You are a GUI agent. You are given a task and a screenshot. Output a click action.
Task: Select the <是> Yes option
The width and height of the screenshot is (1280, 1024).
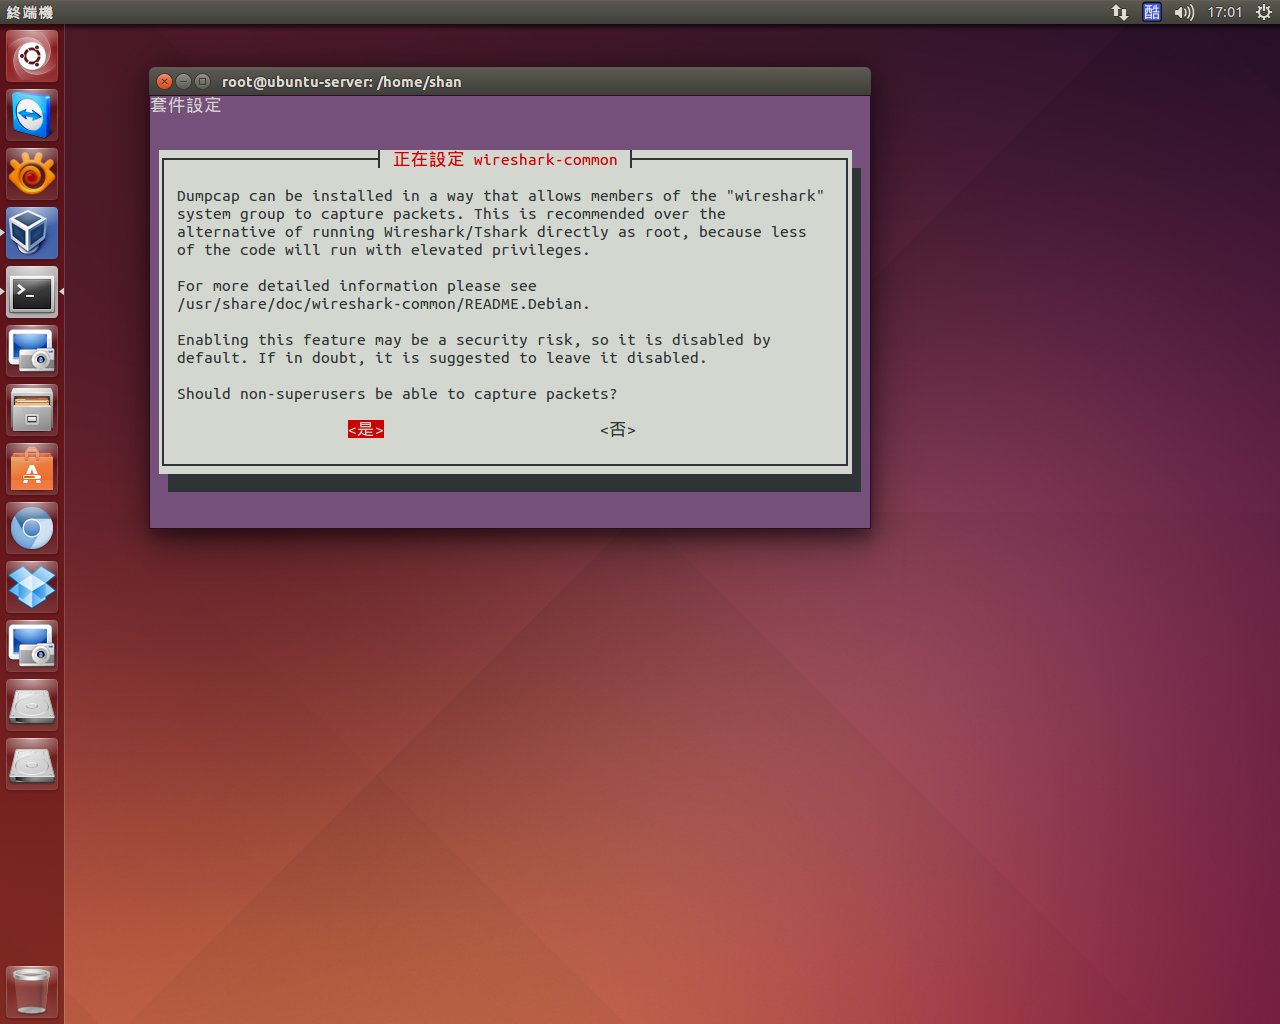(x=366, y=430)
